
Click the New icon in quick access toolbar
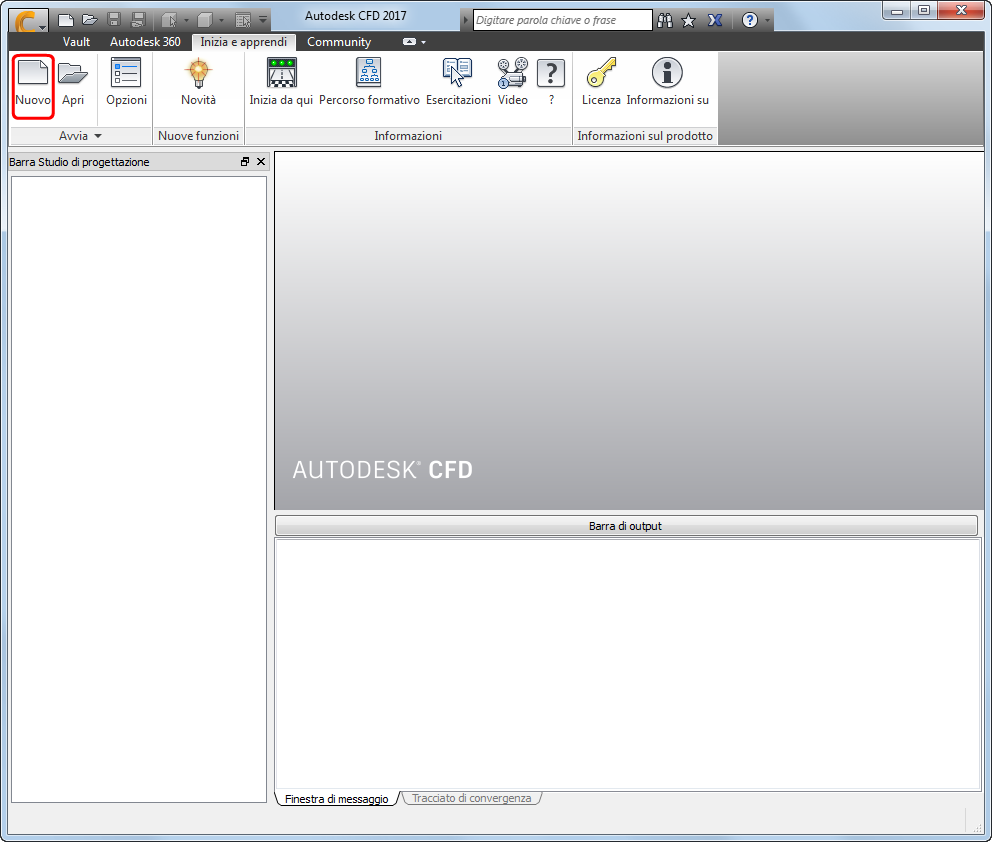[x=66, y=20]
